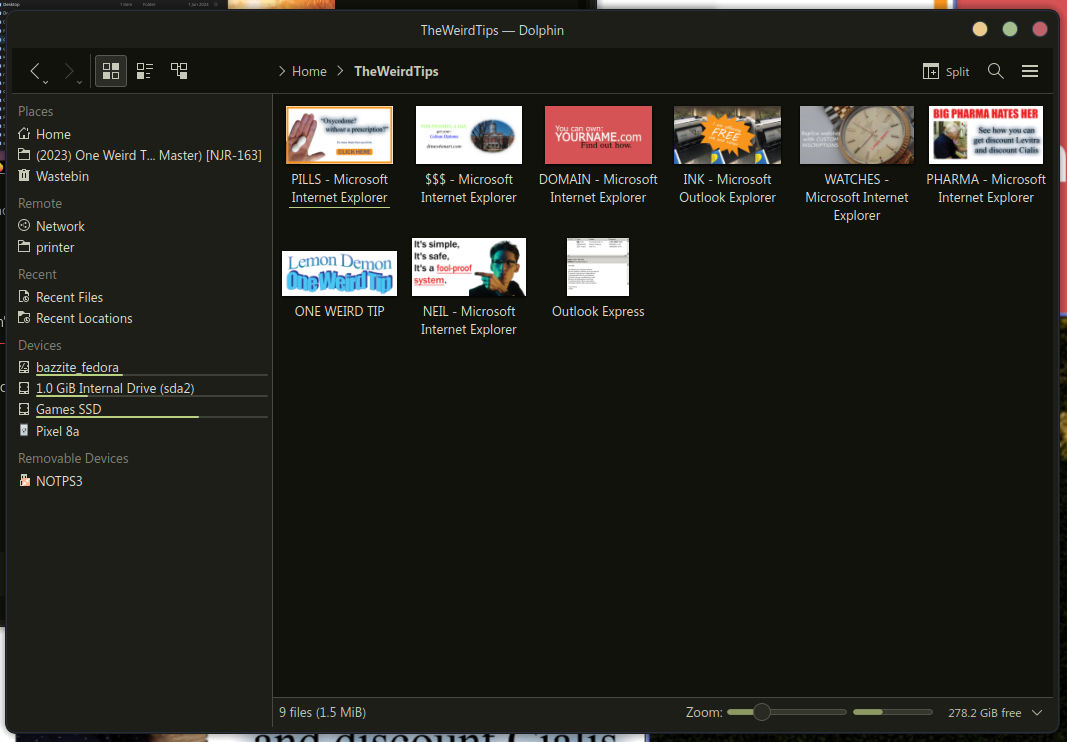This screenshot has height=742, width=1067.
Task: Open Wastebin in the sidebar
Action: click(x=142, y=176)
